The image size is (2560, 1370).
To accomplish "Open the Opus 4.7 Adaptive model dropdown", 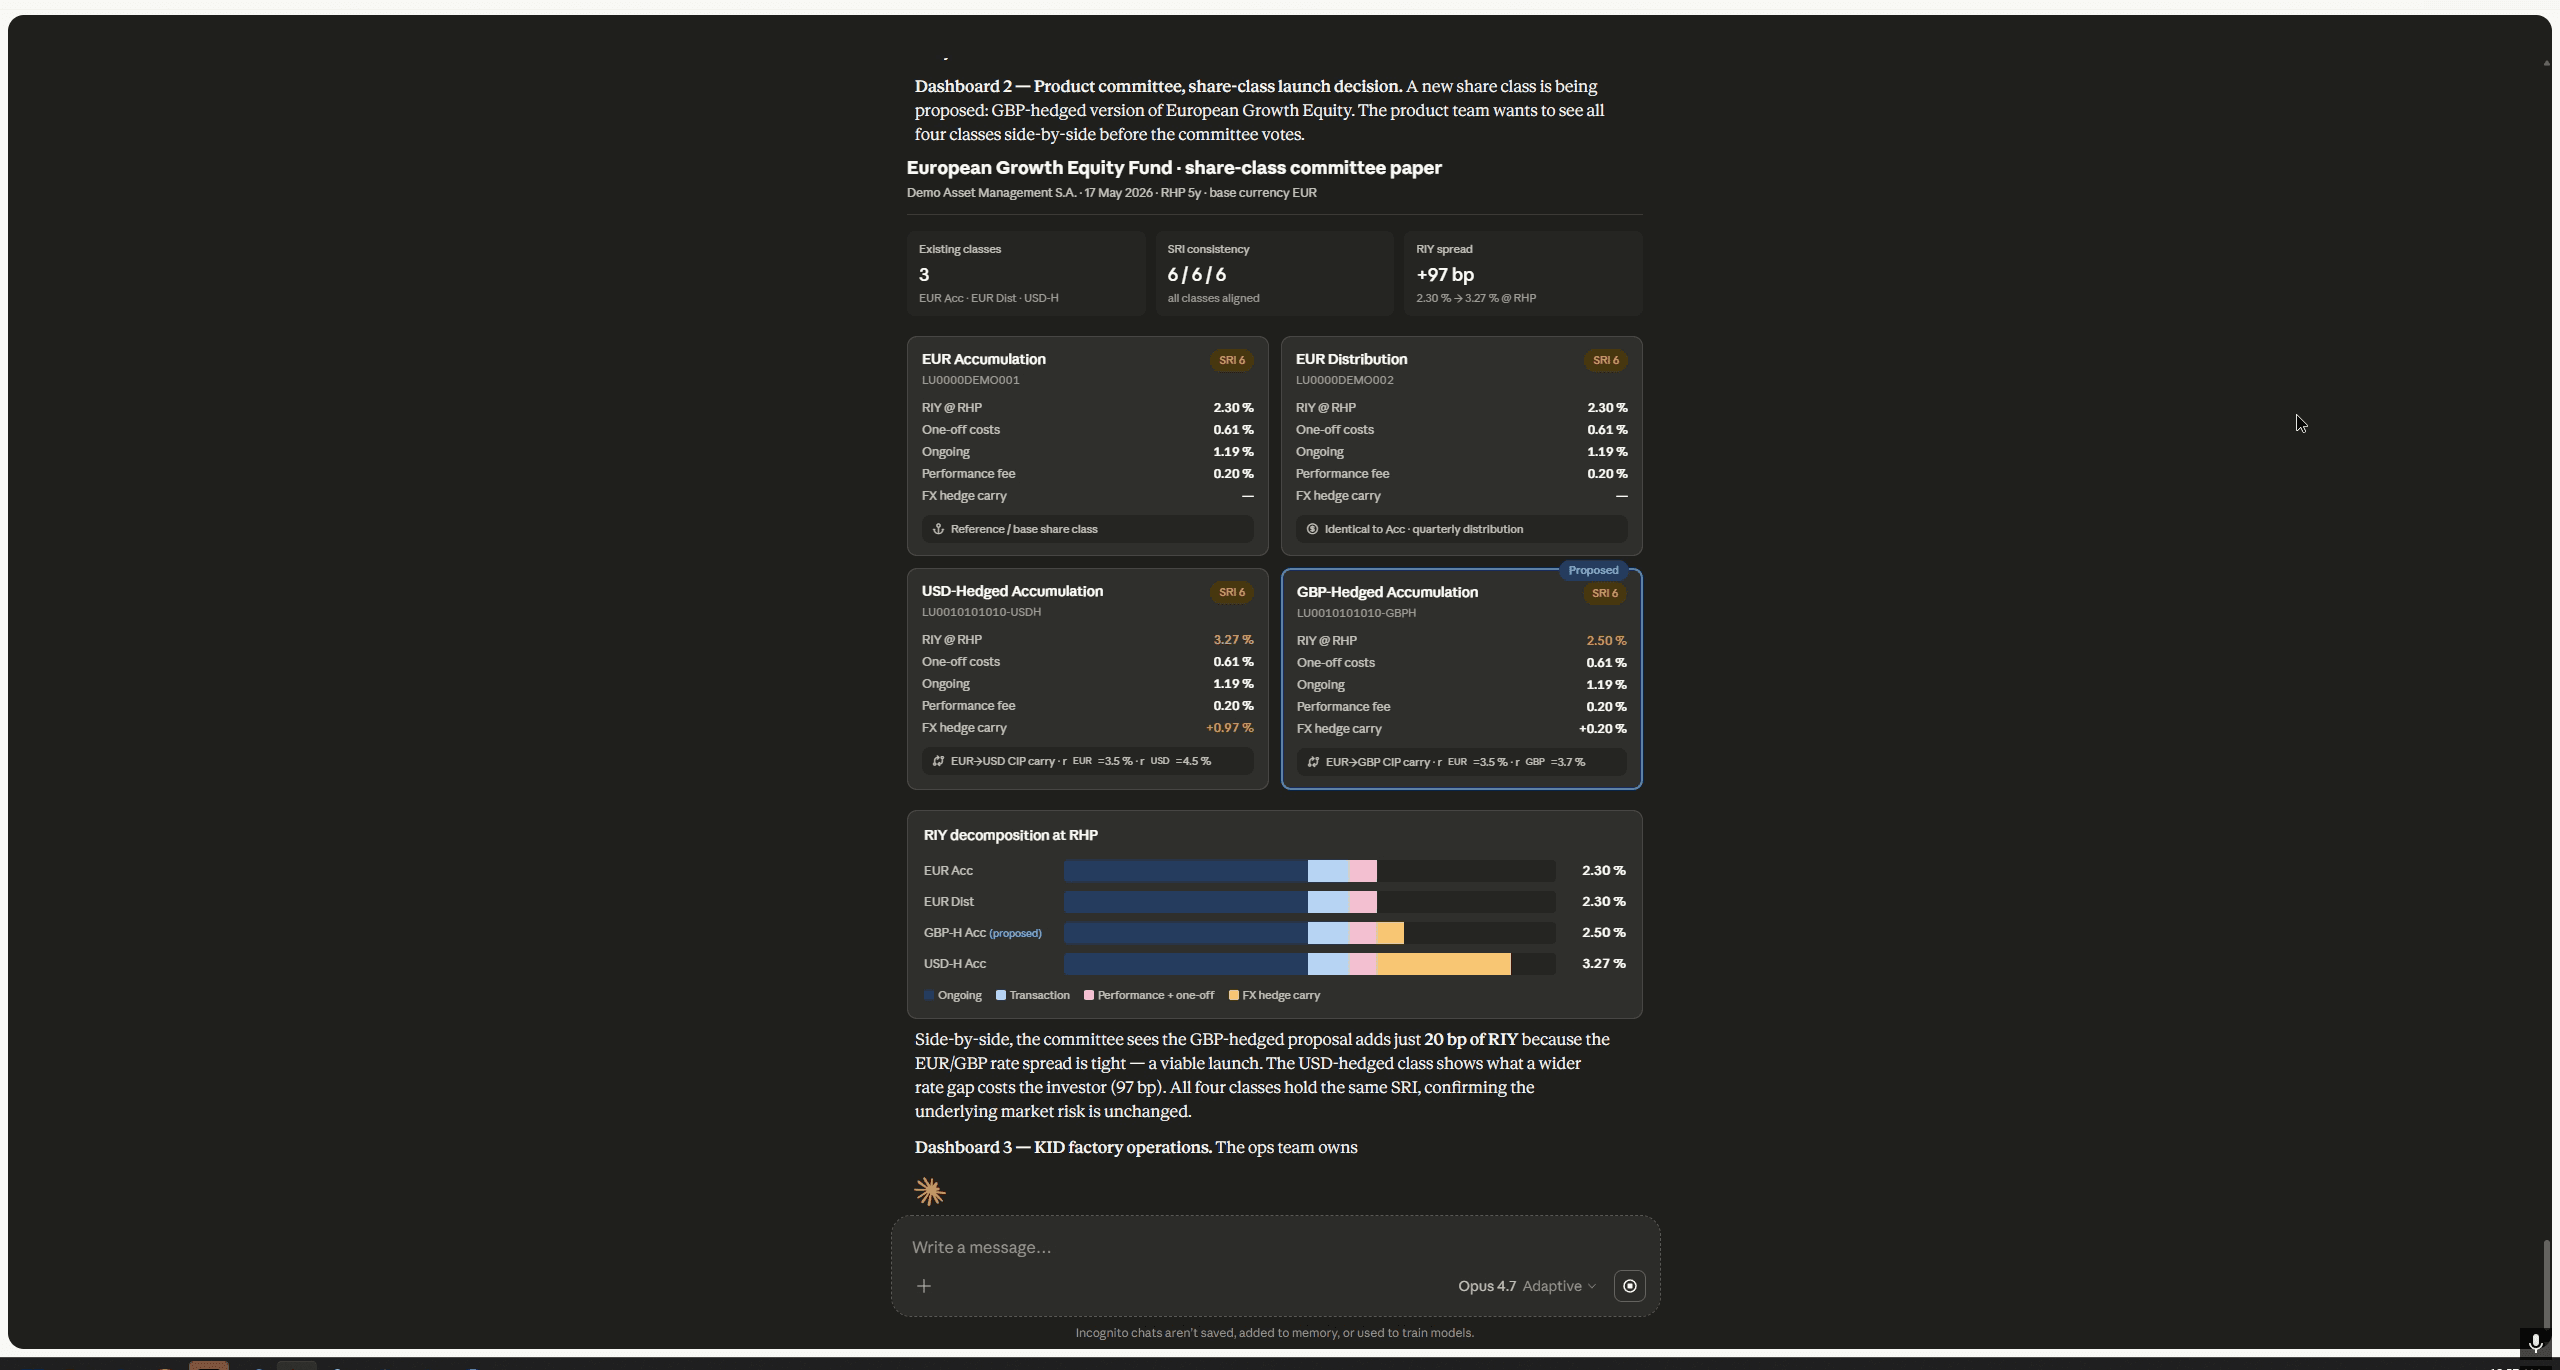I will click(x=1526, y=1286).
